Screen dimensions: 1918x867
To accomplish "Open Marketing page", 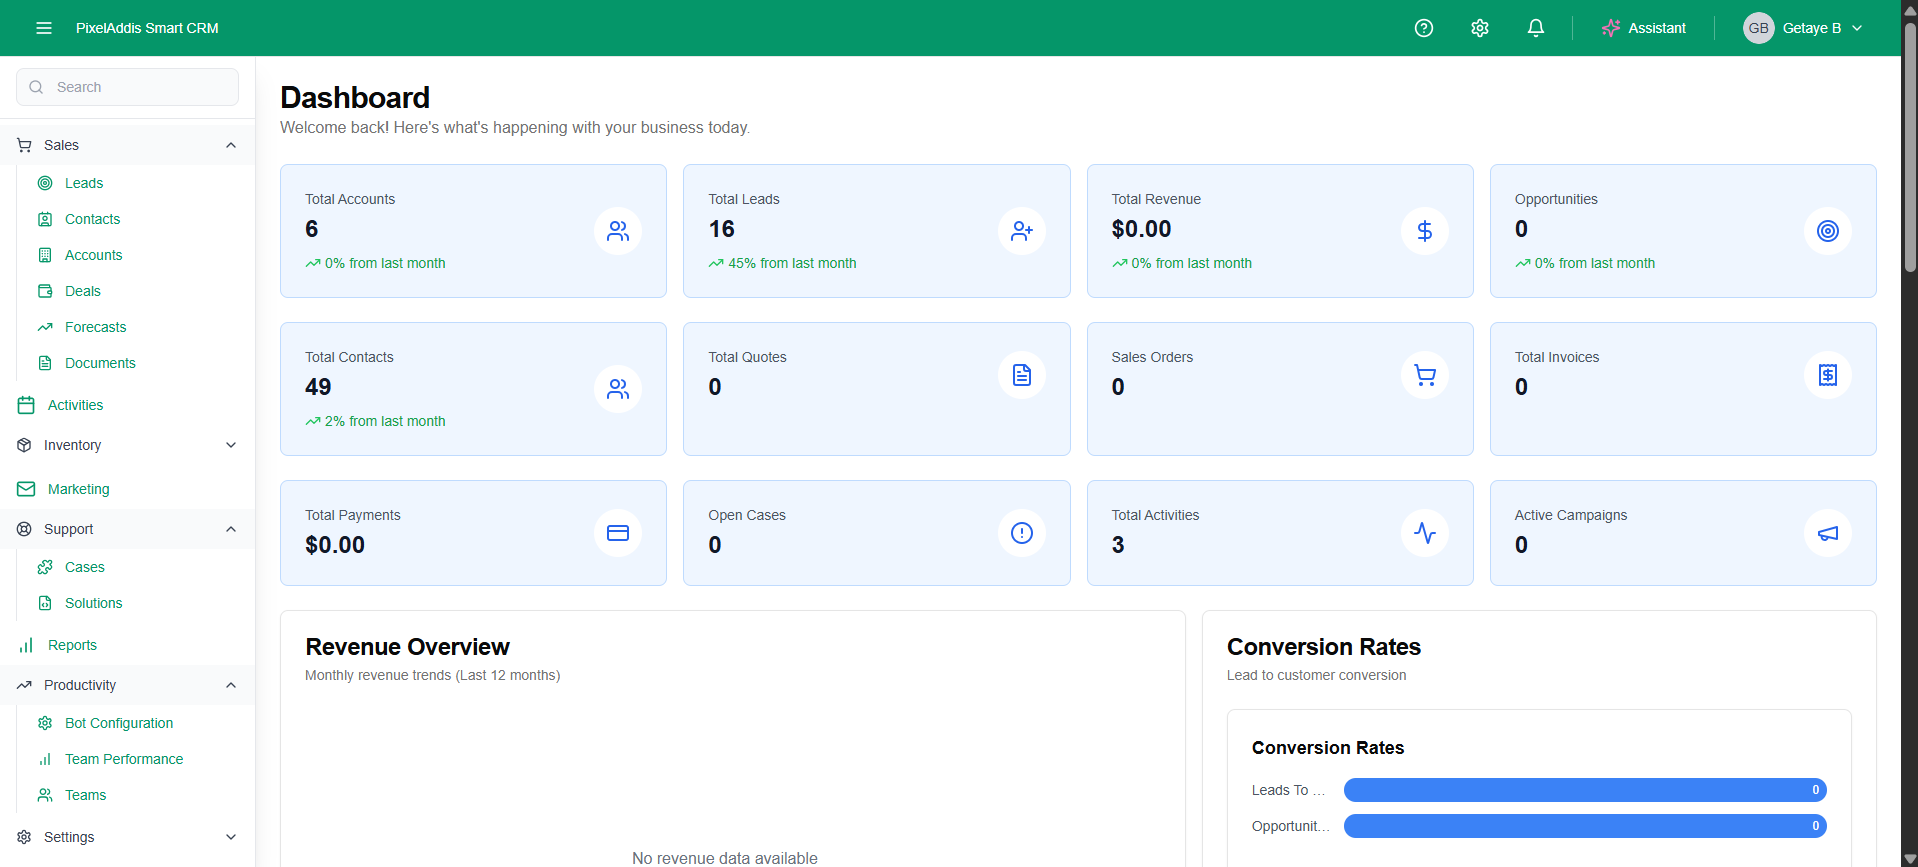I will point(78,489).
